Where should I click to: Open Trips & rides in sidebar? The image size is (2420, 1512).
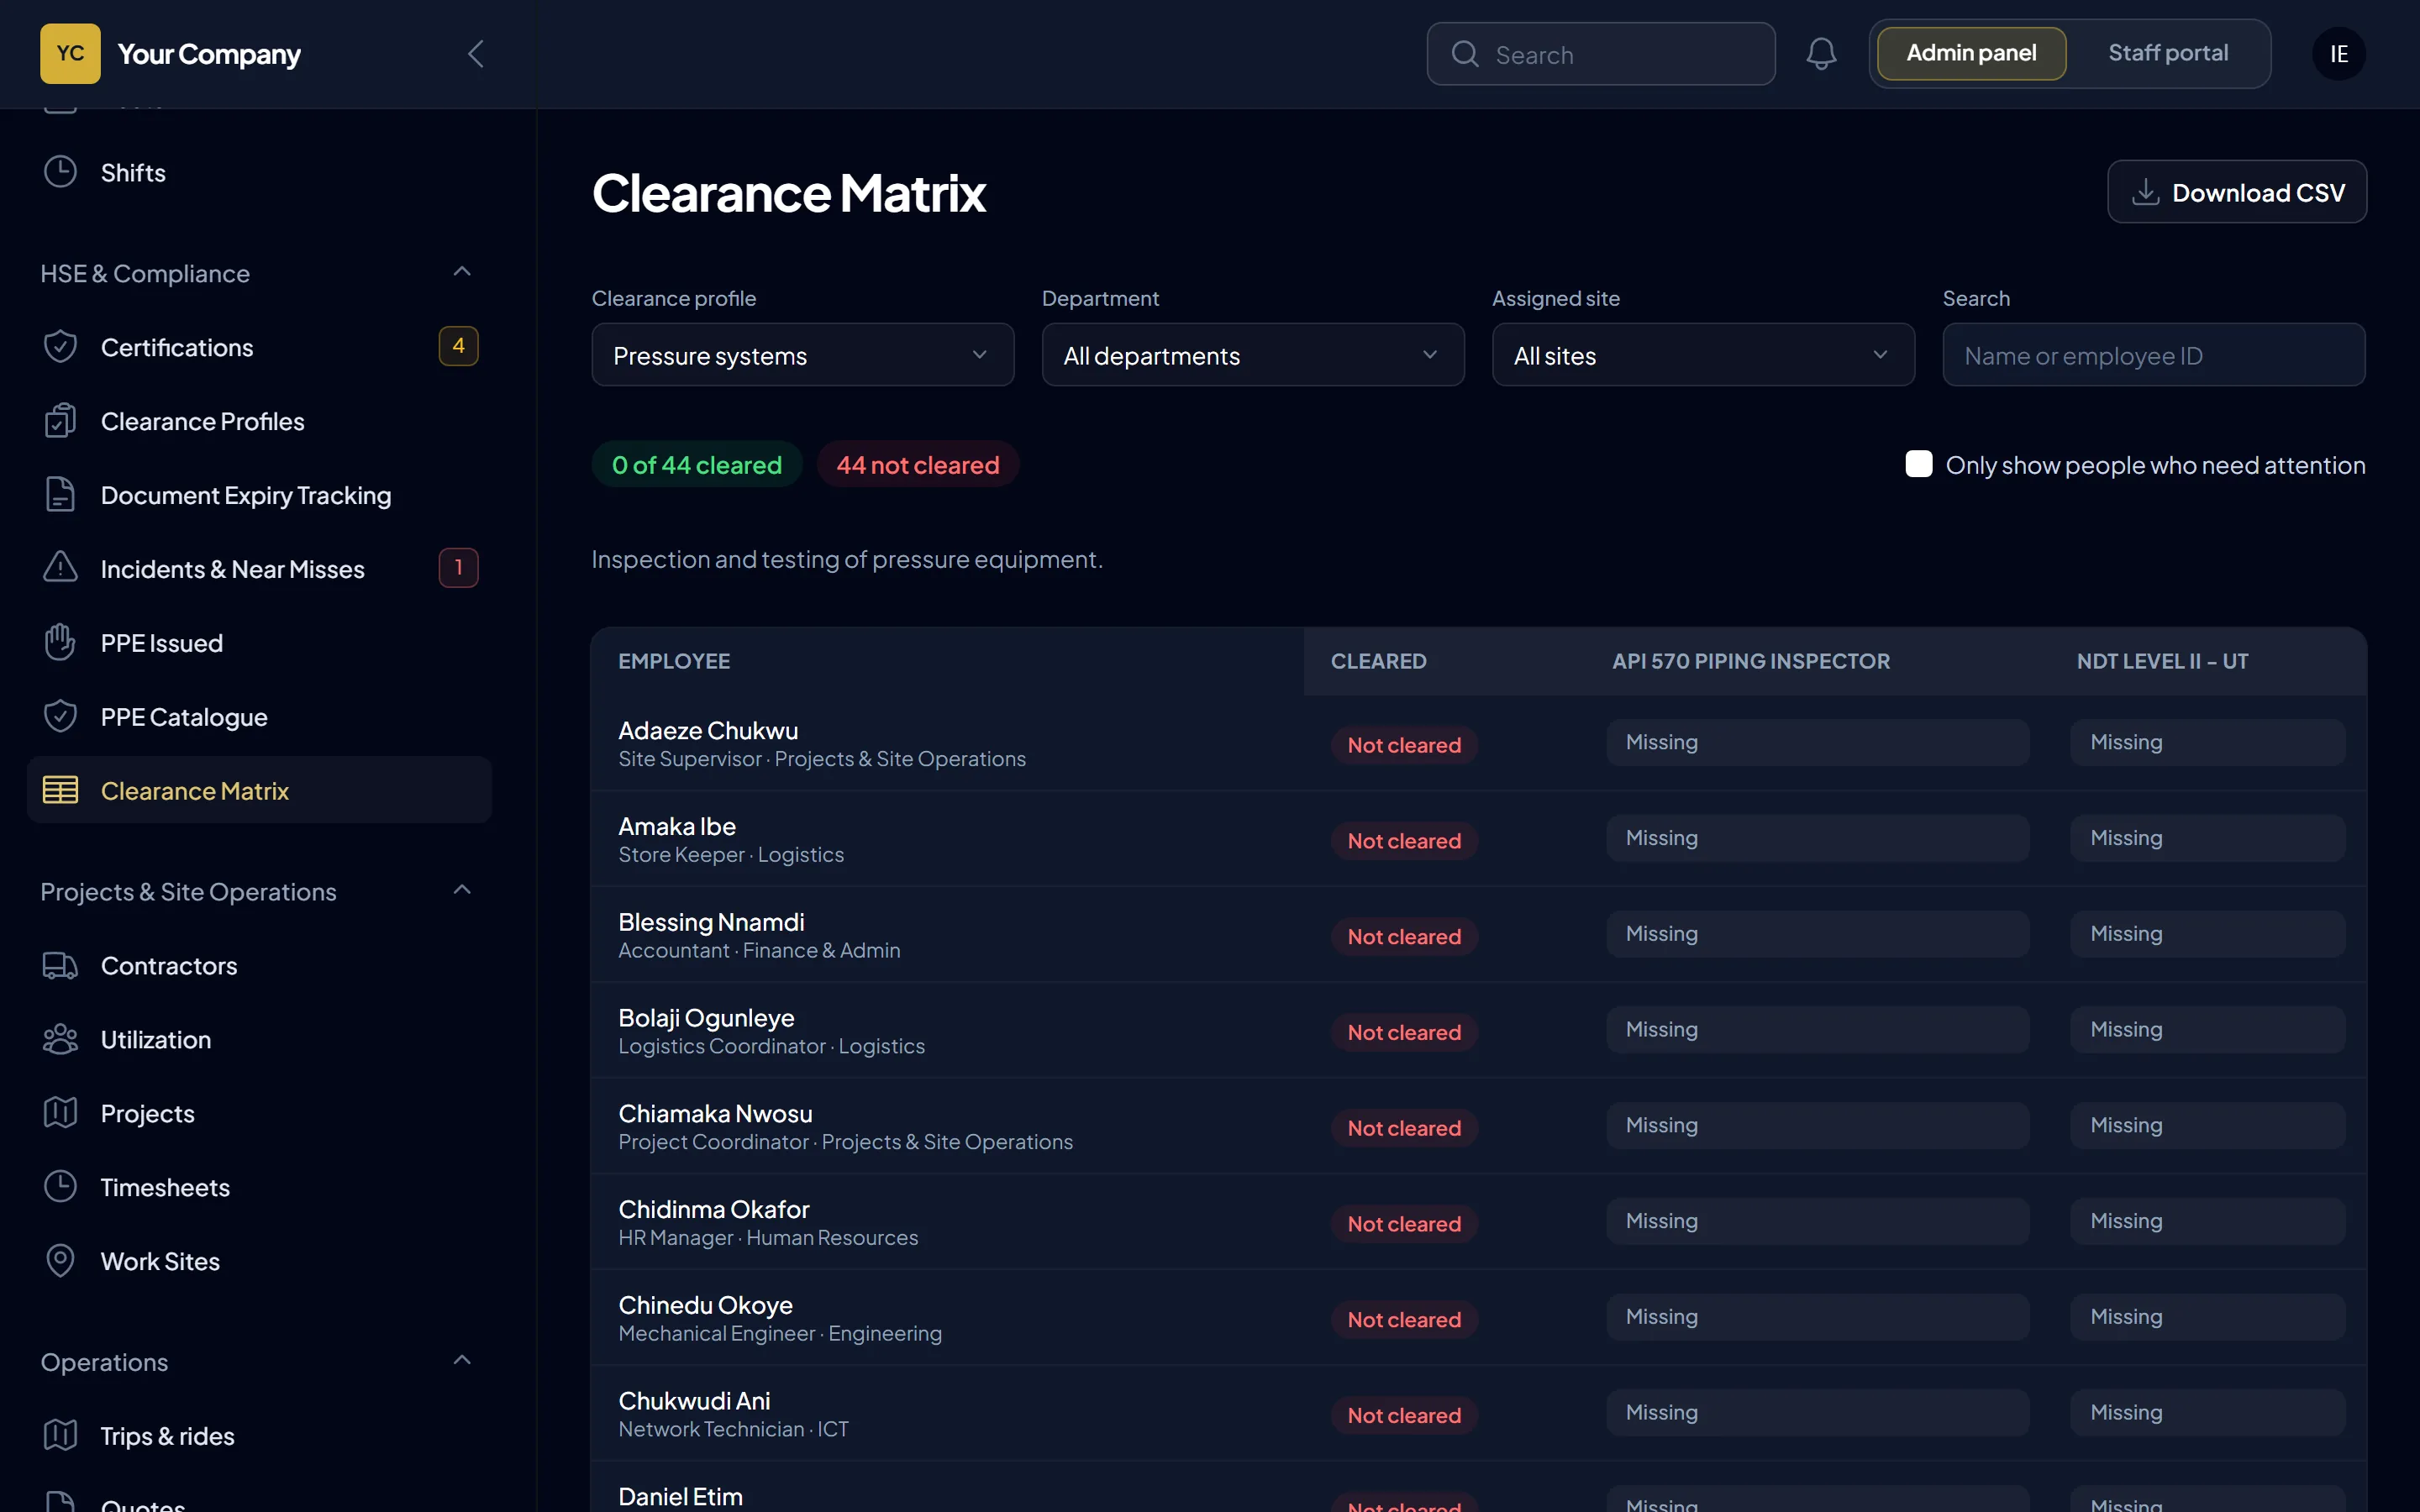[259, 1435]
